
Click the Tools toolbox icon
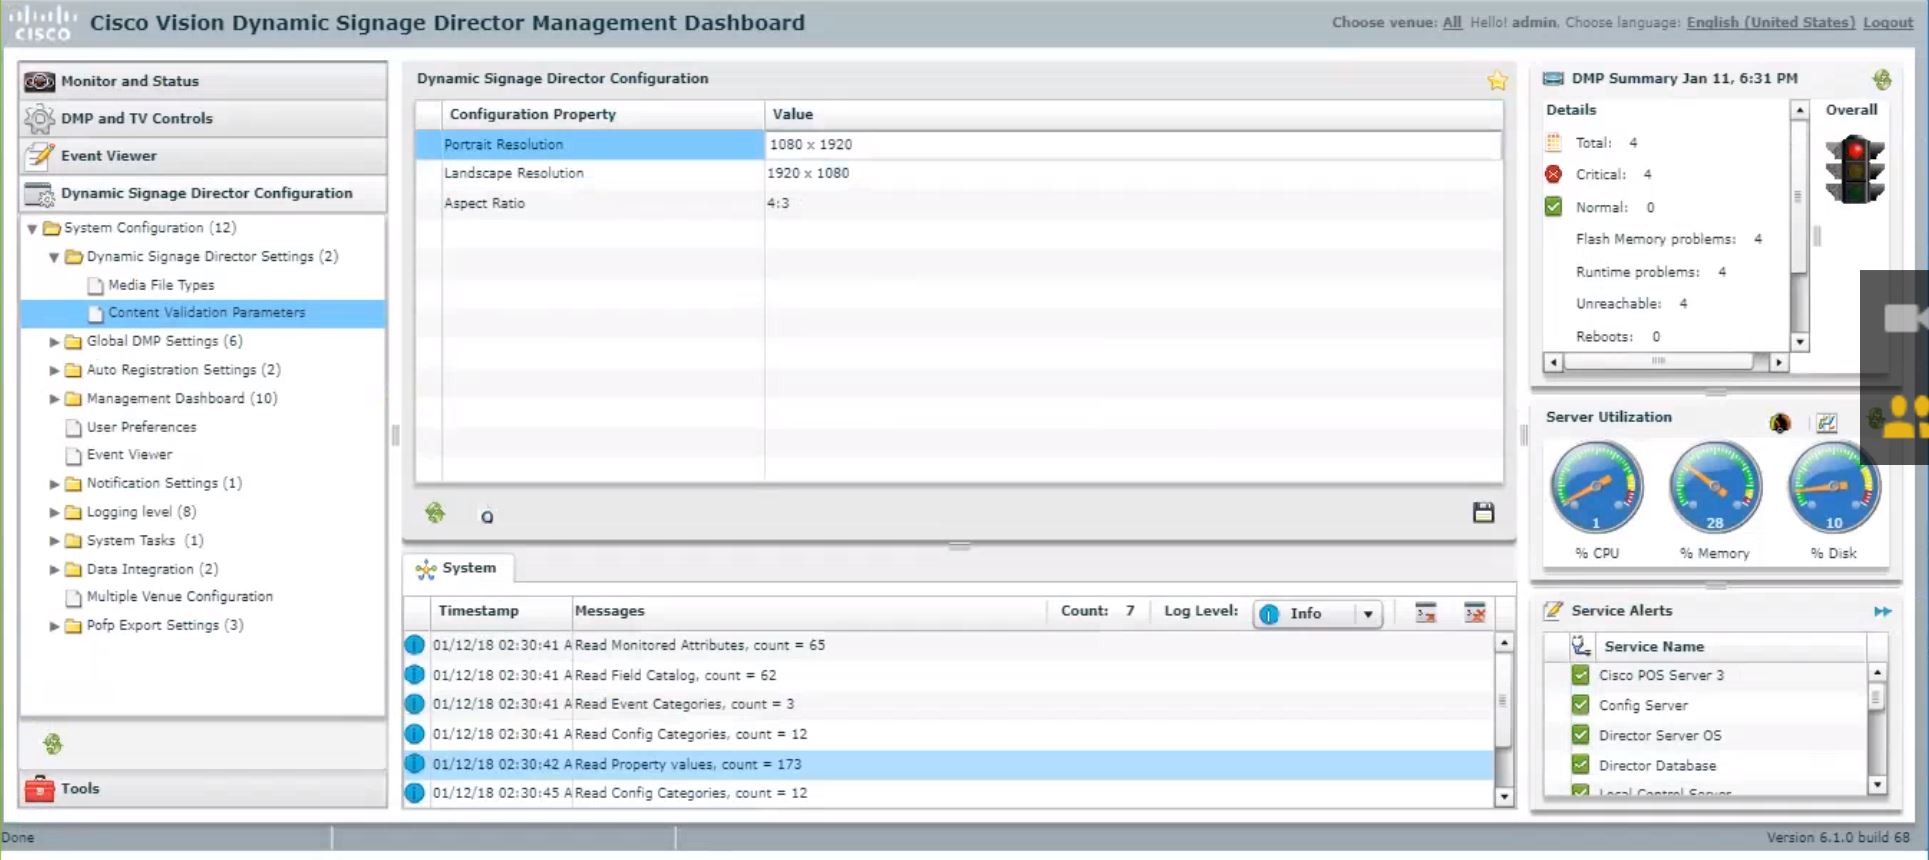point(39,788)
